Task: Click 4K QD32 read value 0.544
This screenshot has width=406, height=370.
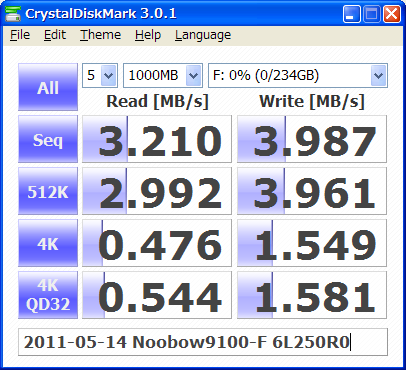Action: (157, 295)
